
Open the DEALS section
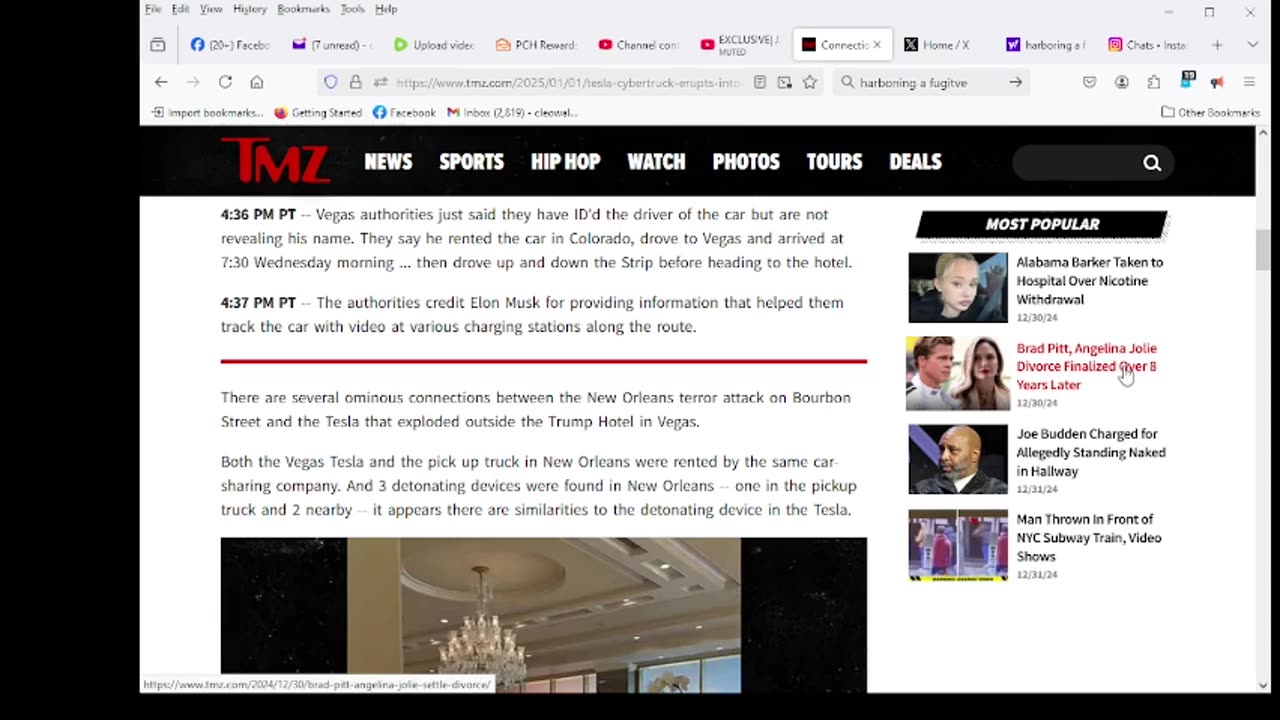[x=915, y=162]
